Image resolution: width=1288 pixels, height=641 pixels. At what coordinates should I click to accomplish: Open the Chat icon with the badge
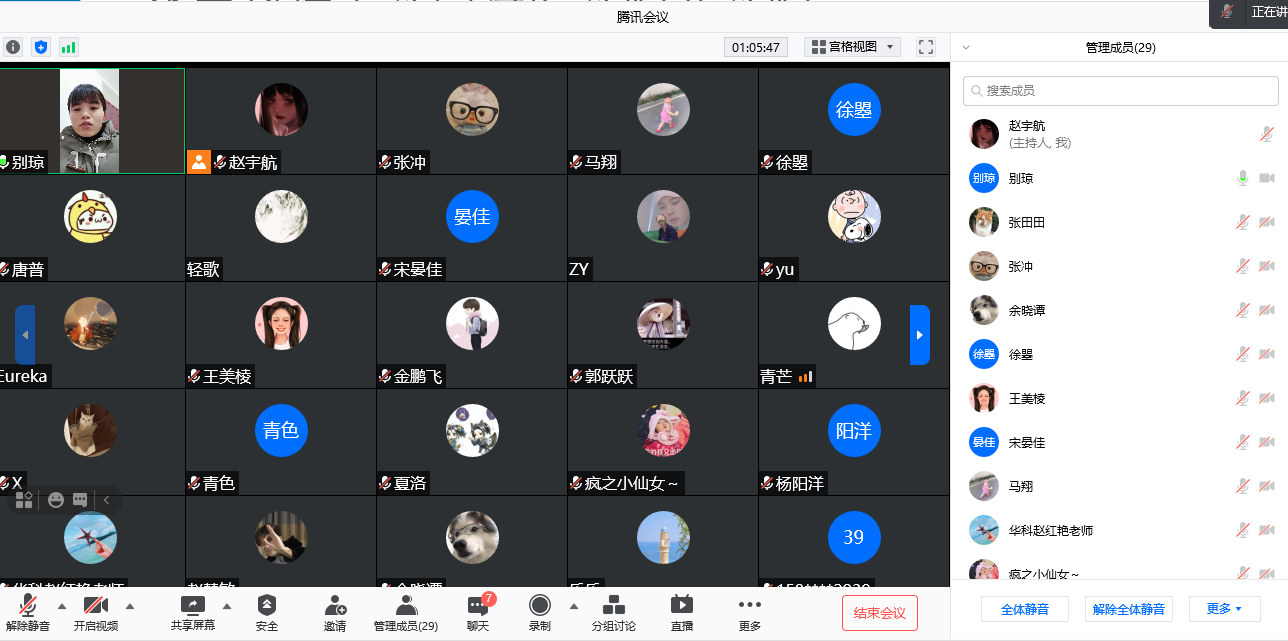click(478, 604)
